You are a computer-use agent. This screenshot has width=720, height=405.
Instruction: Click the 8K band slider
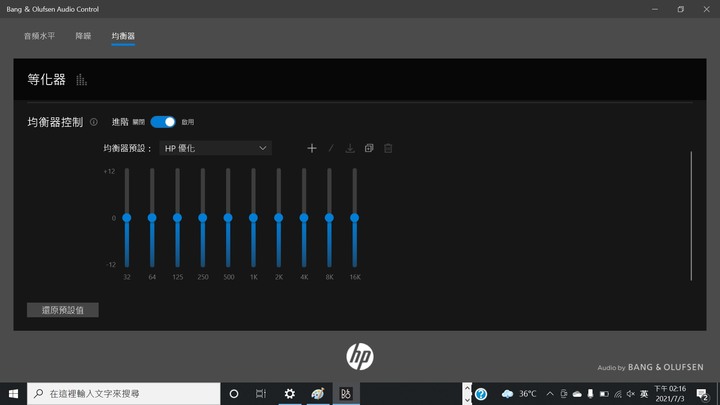(x=329, y=218)
